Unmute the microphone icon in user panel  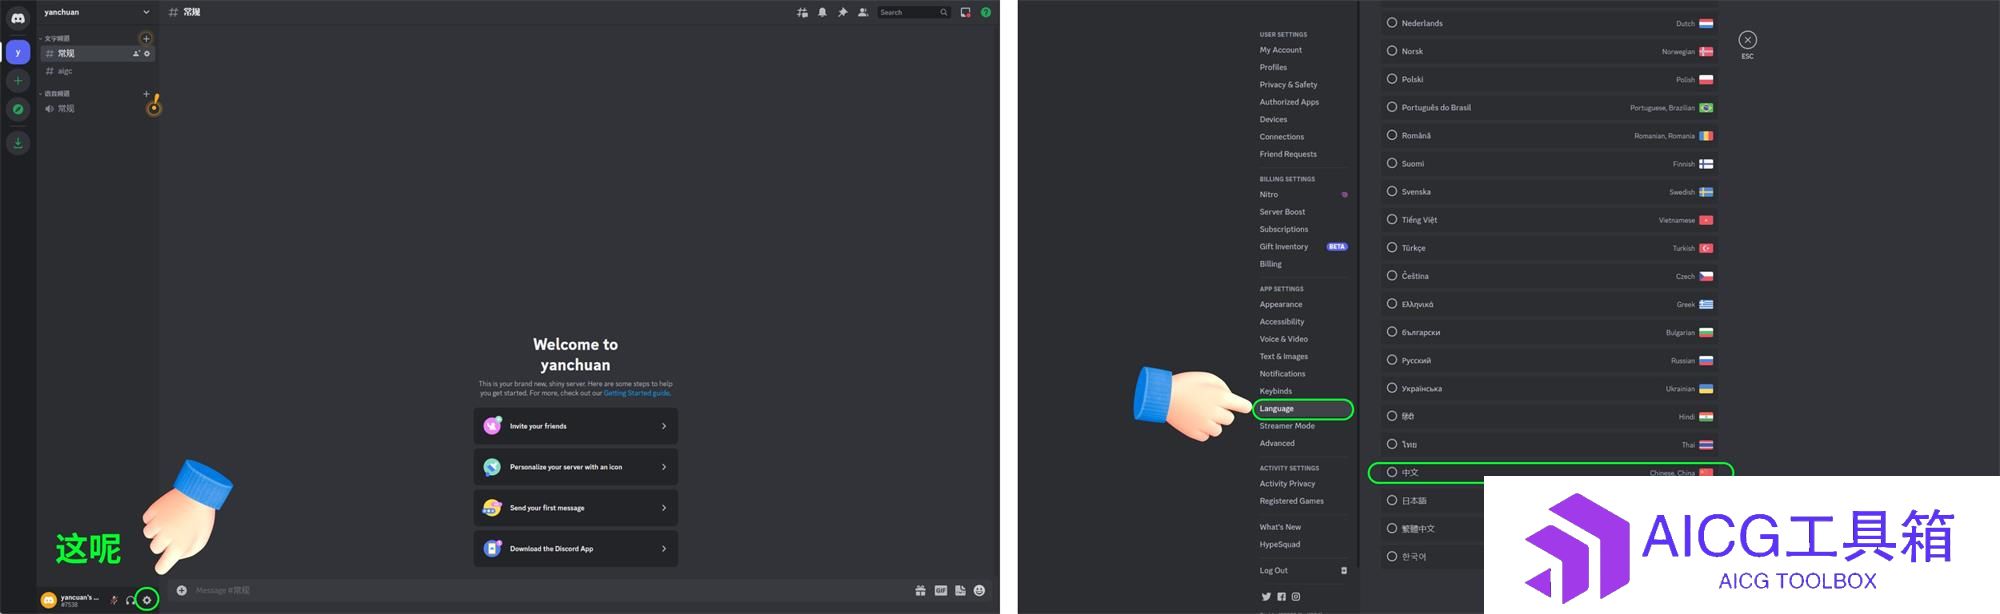(114, 600)
